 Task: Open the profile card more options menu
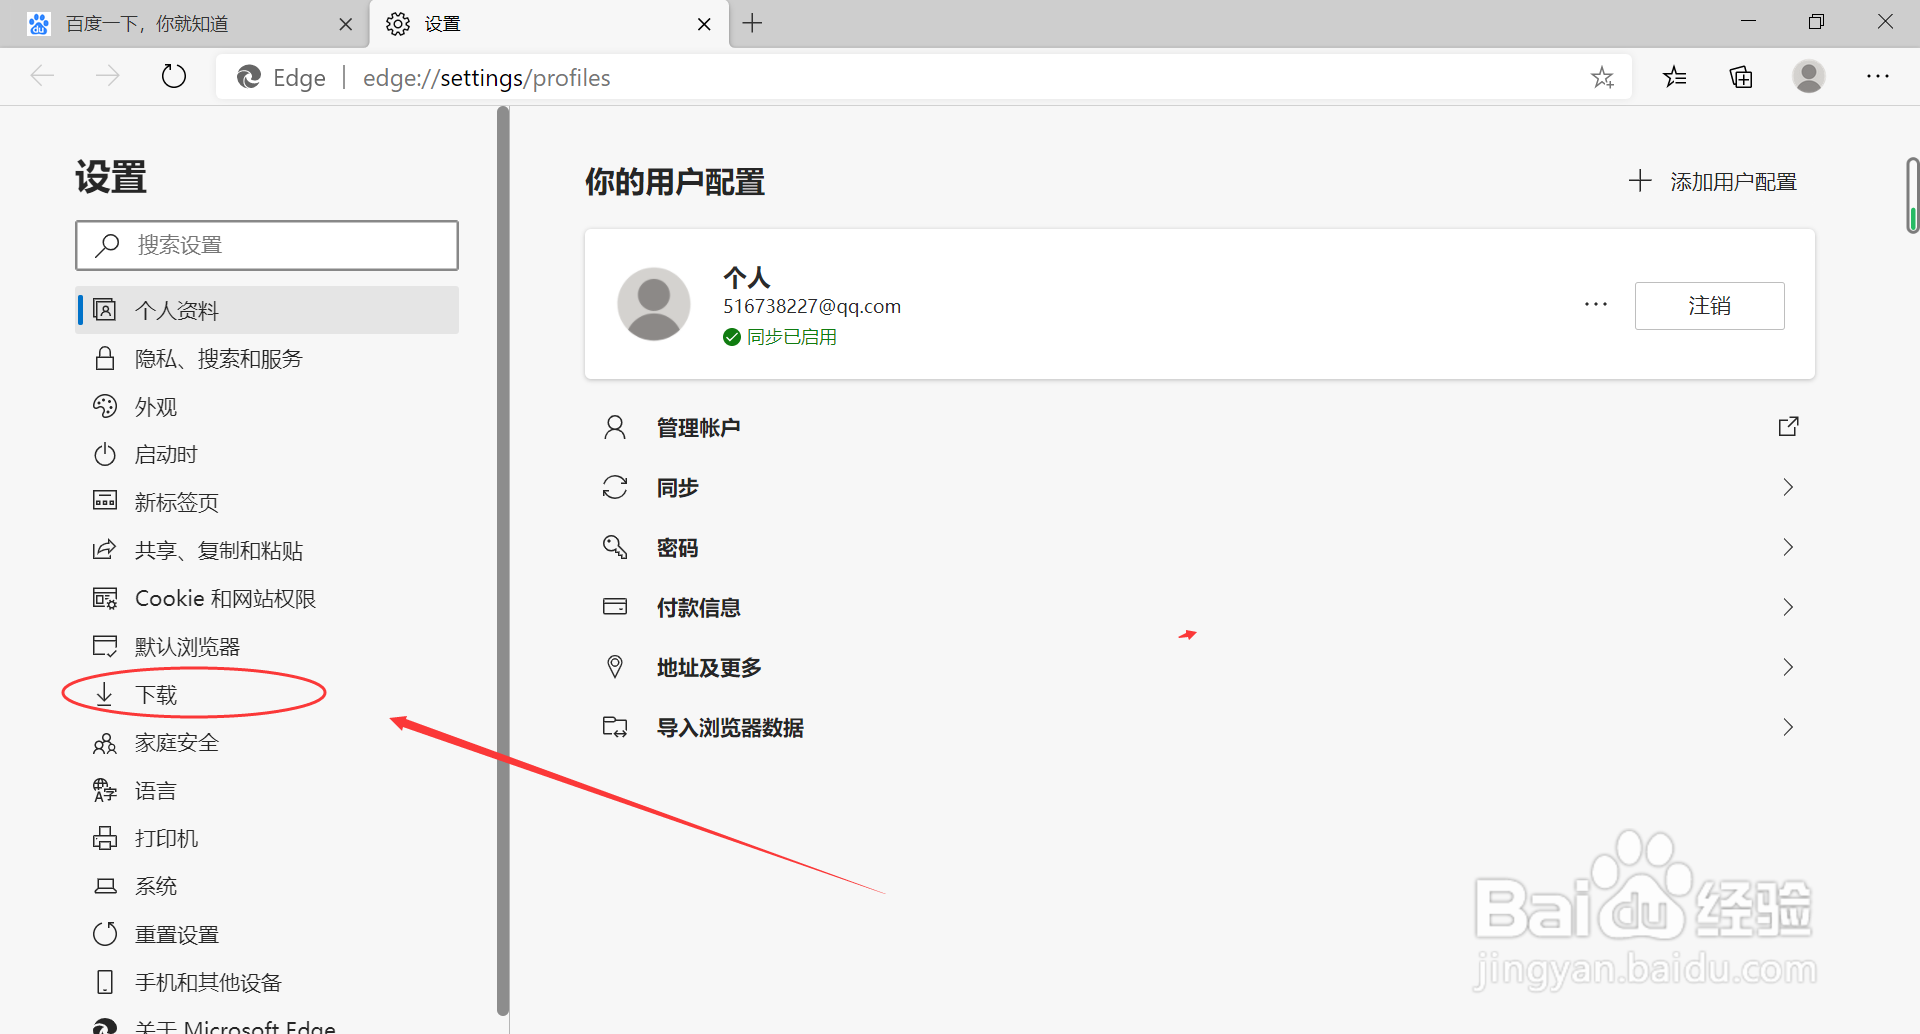[1595, 305]
